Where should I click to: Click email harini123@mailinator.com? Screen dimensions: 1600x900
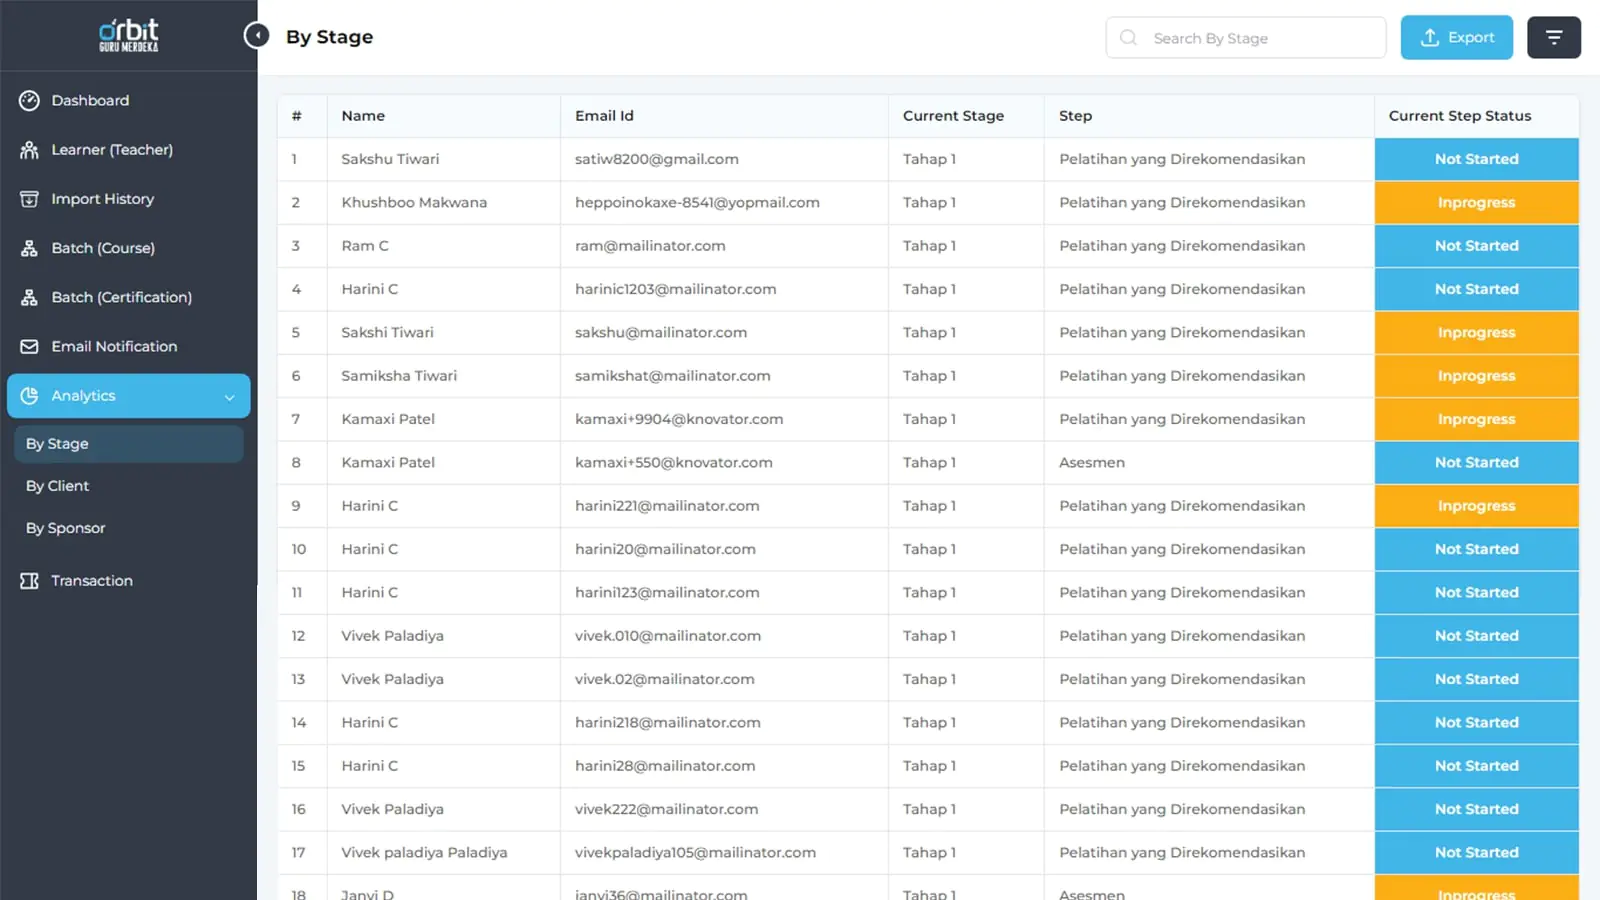click(667, 593)
